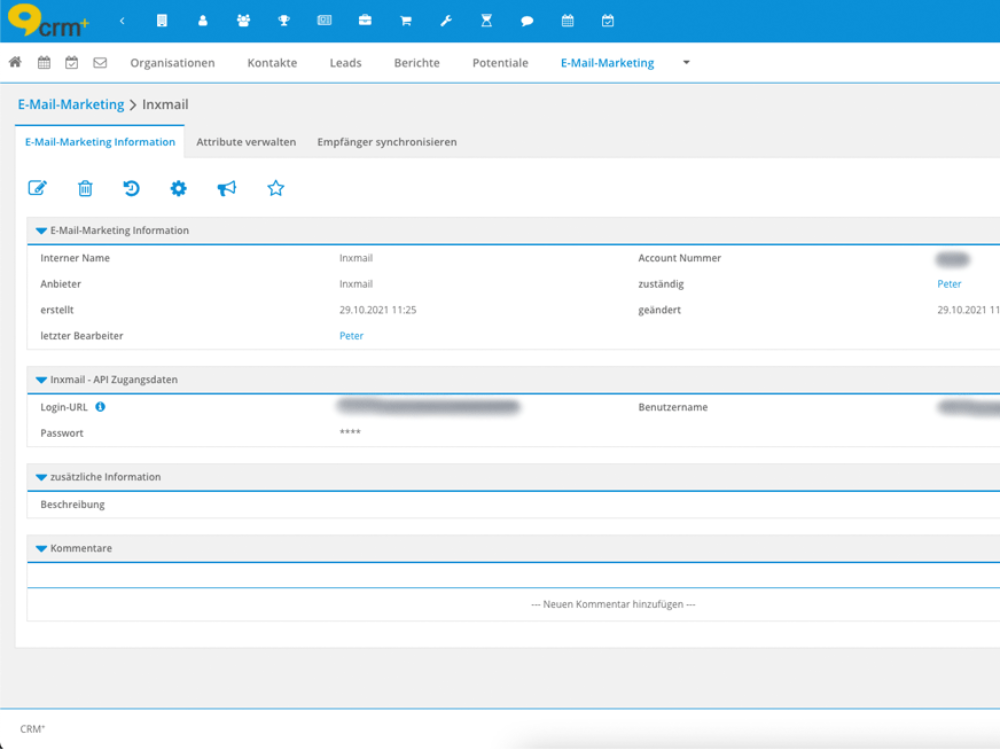Collapse the Inxmail - API Zugangsdaten section
This screenshot has height=750, width=1000.
[41, 380]
